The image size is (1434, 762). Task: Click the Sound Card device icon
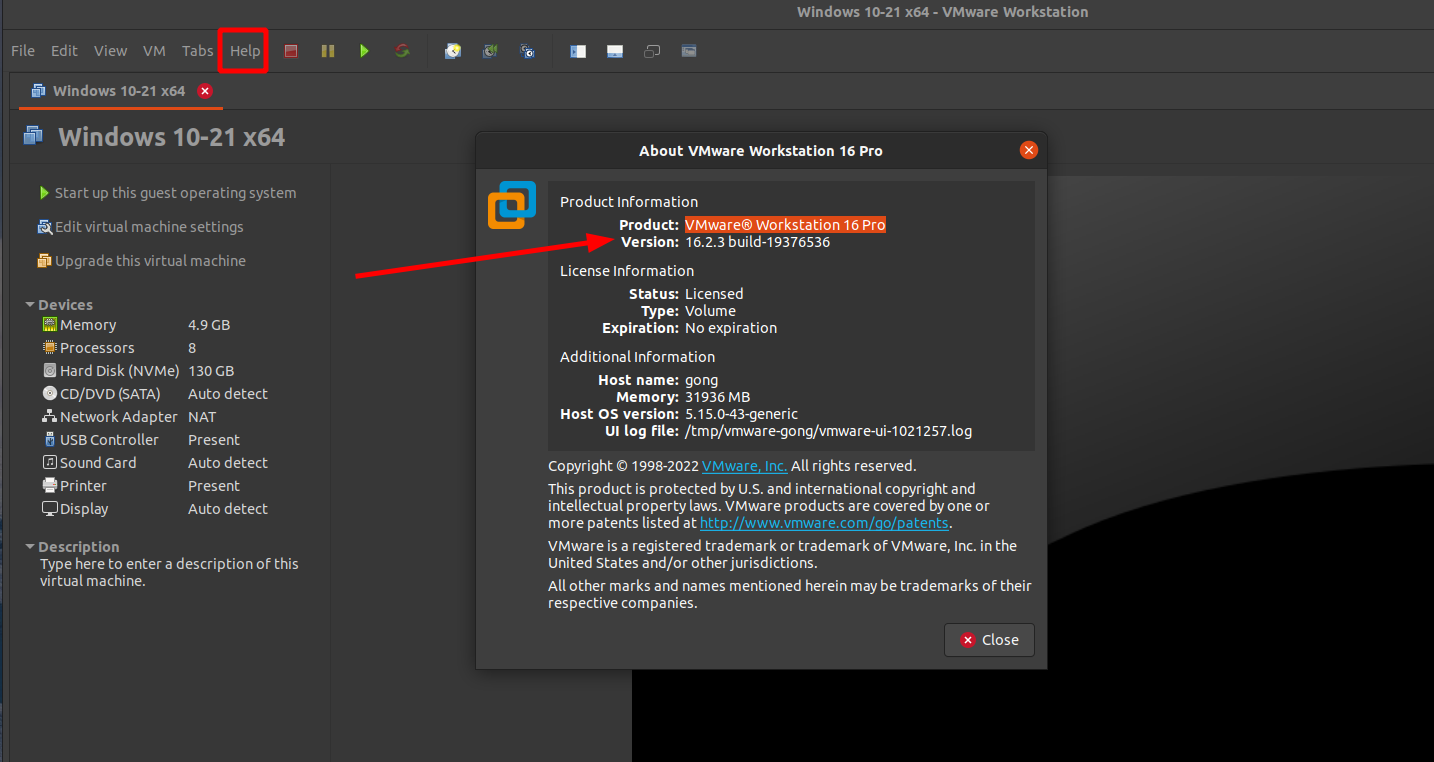[x=50, y=463]
